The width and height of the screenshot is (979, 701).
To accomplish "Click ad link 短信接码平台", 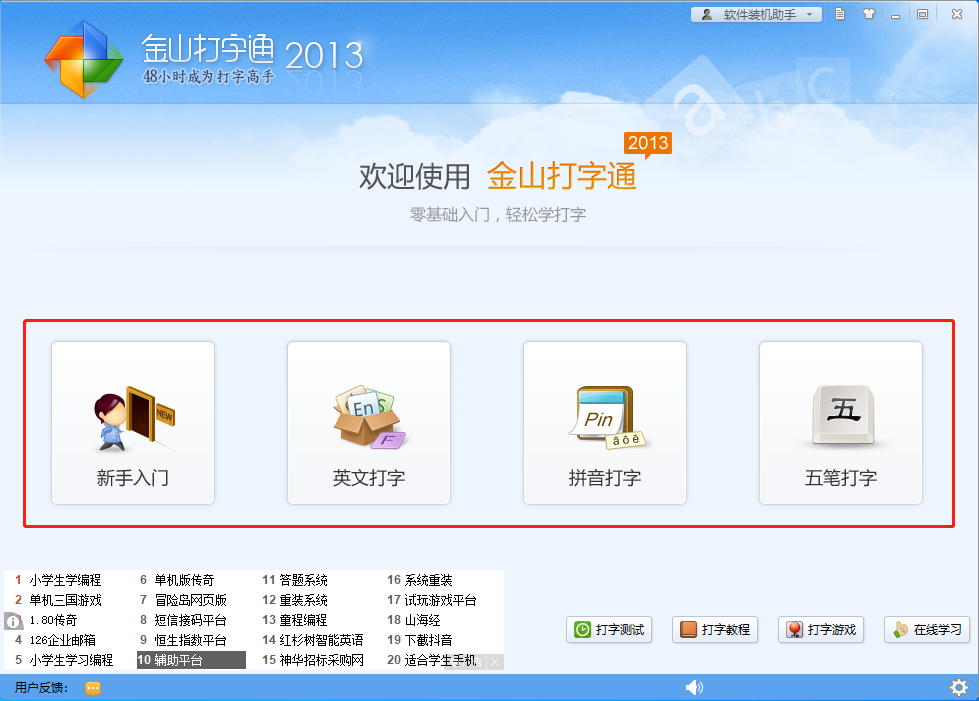I will tap(190, 620).
